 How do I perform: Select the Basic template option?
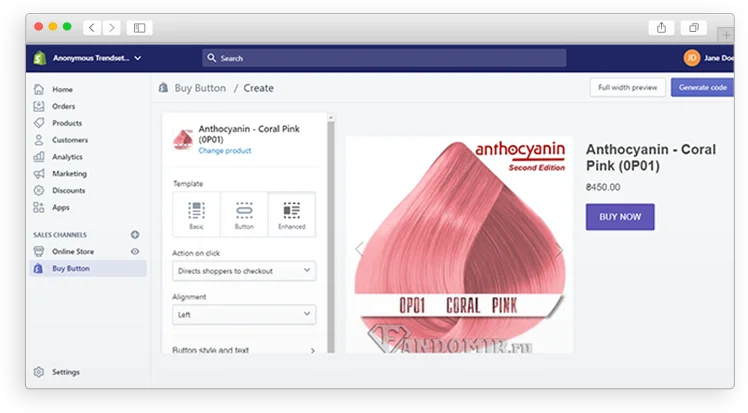click(197, 215)
